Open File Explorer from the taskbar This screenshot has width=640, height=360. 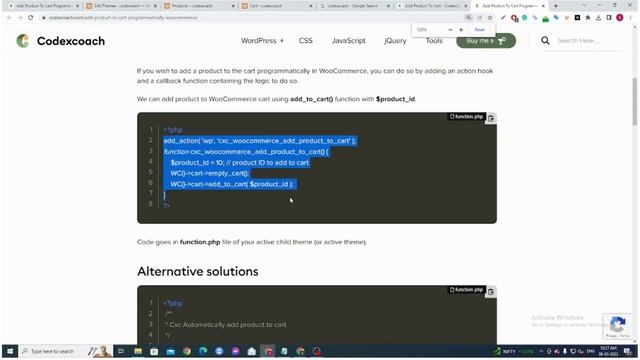click(x=138, y=351)
